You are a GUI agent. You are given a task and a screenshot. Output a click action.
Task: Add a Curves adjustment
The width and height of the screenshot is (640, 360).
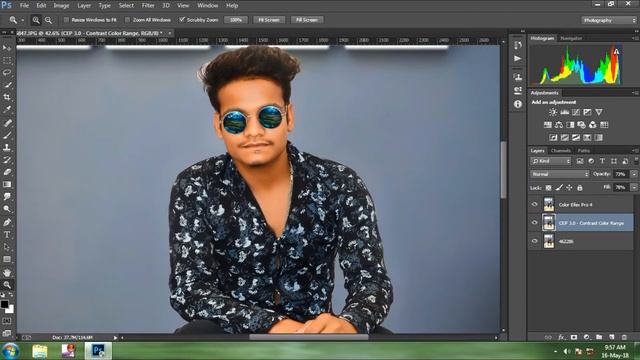click(576, 112)
